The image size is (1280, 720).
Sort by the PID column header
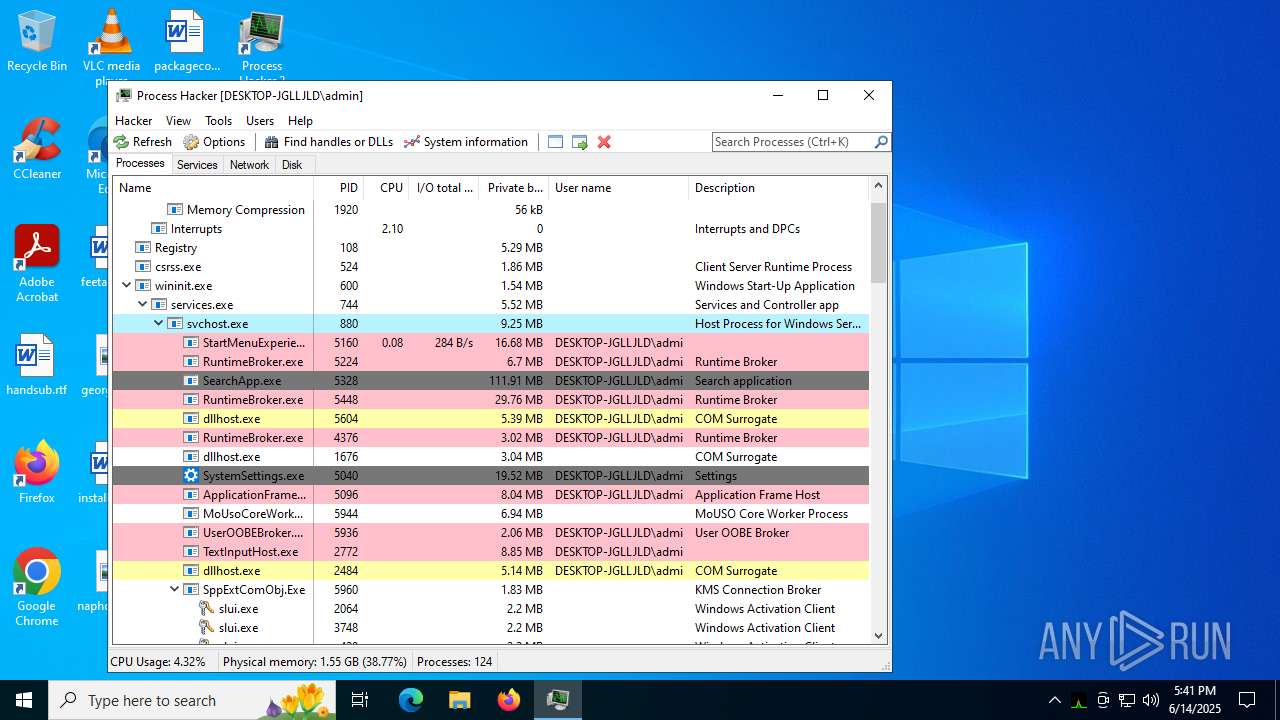tap(338, 188)
